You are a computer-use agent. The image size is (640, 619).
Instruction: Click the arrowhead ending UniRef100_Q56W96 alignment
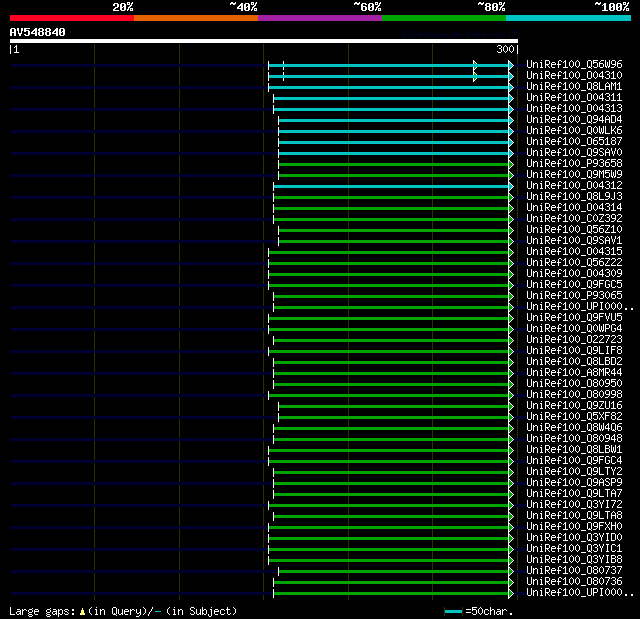[x=511, y=65]
